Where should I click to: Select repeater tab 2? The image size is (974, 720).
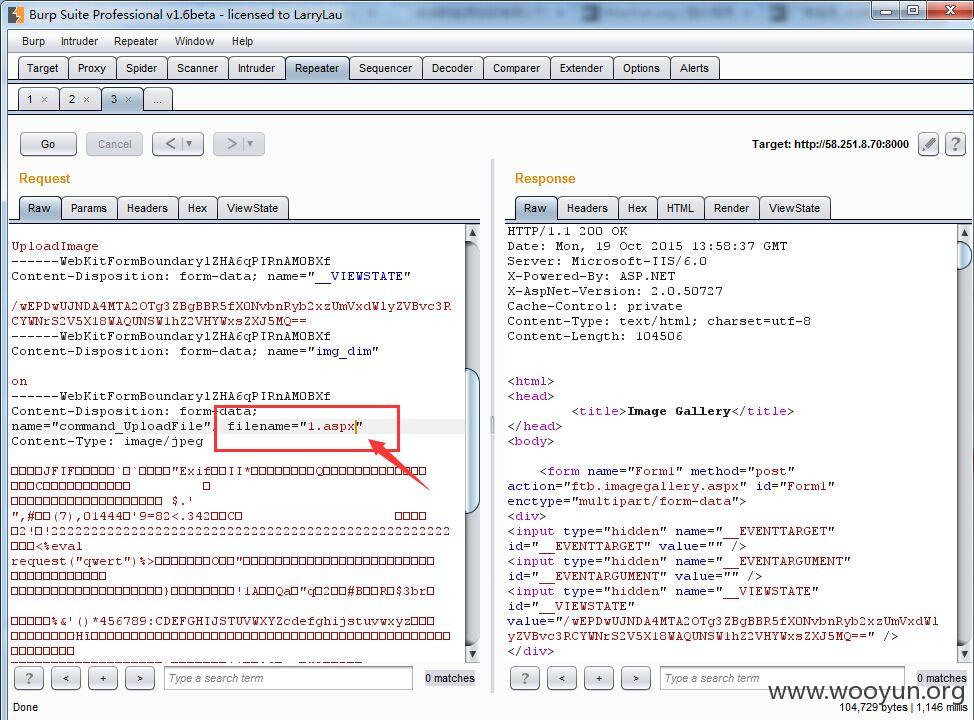point(72,99)
